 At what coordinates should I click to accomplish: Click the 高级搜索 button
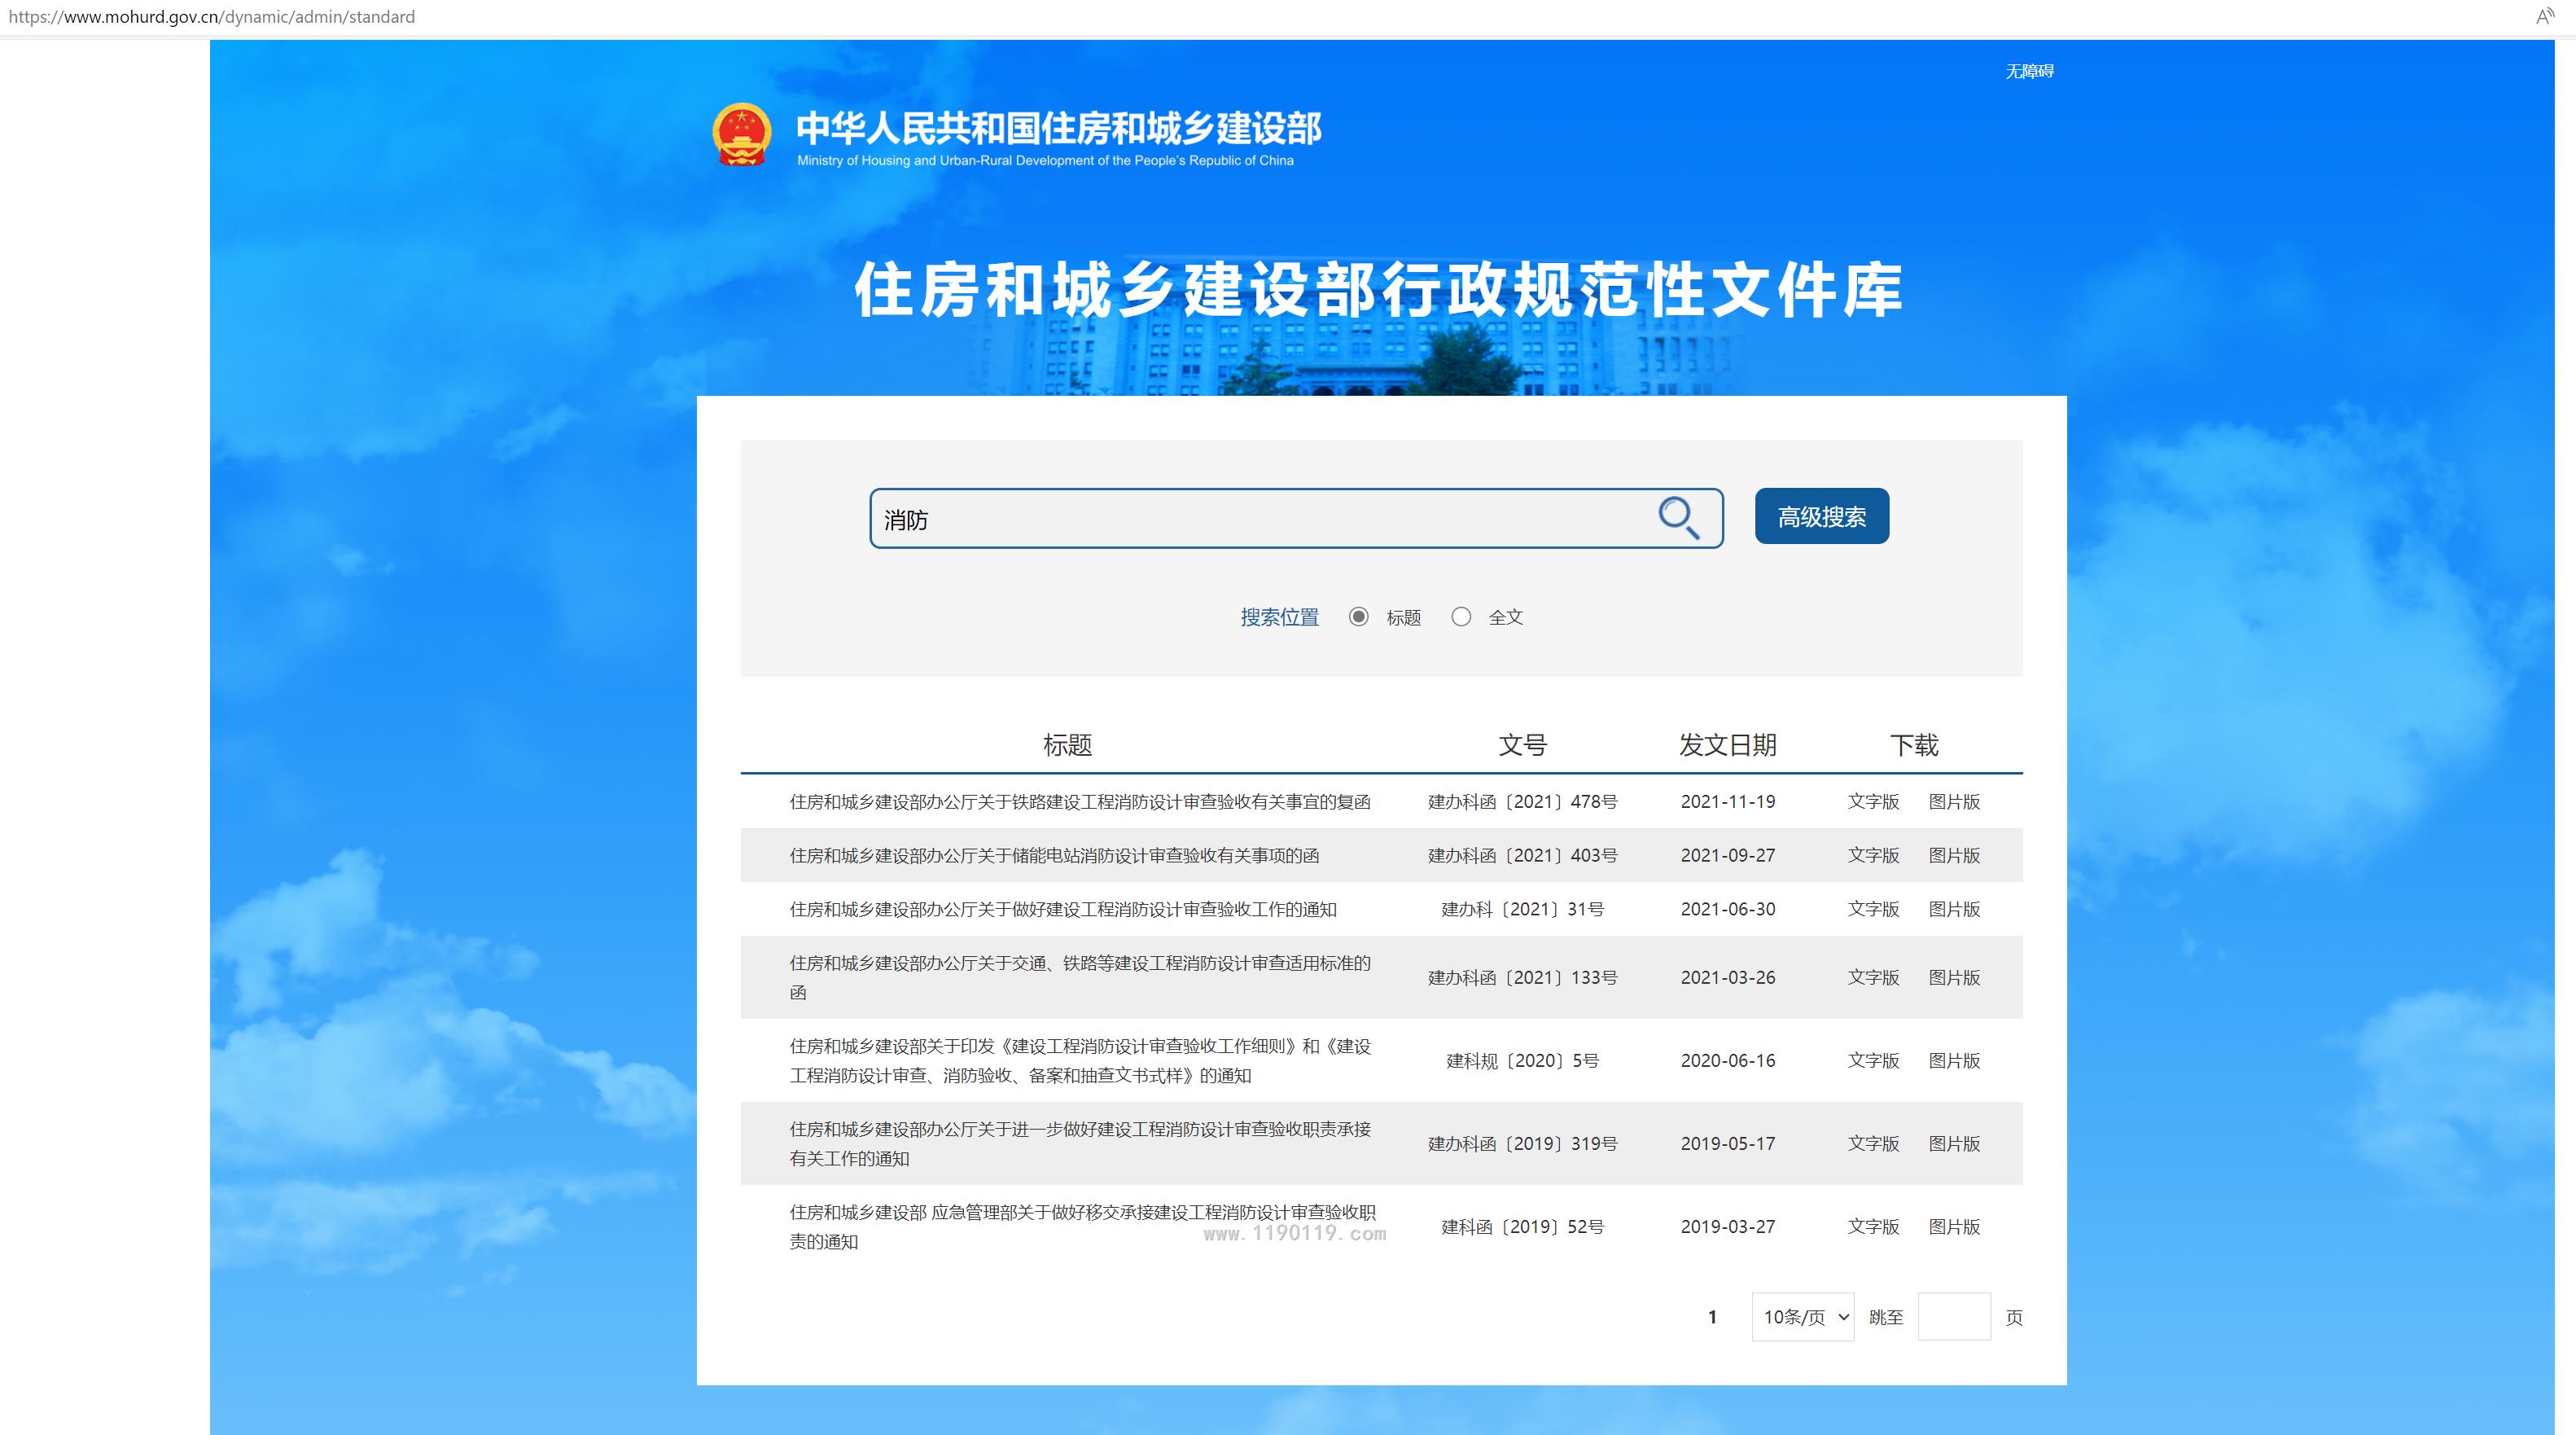(1822, 516)
